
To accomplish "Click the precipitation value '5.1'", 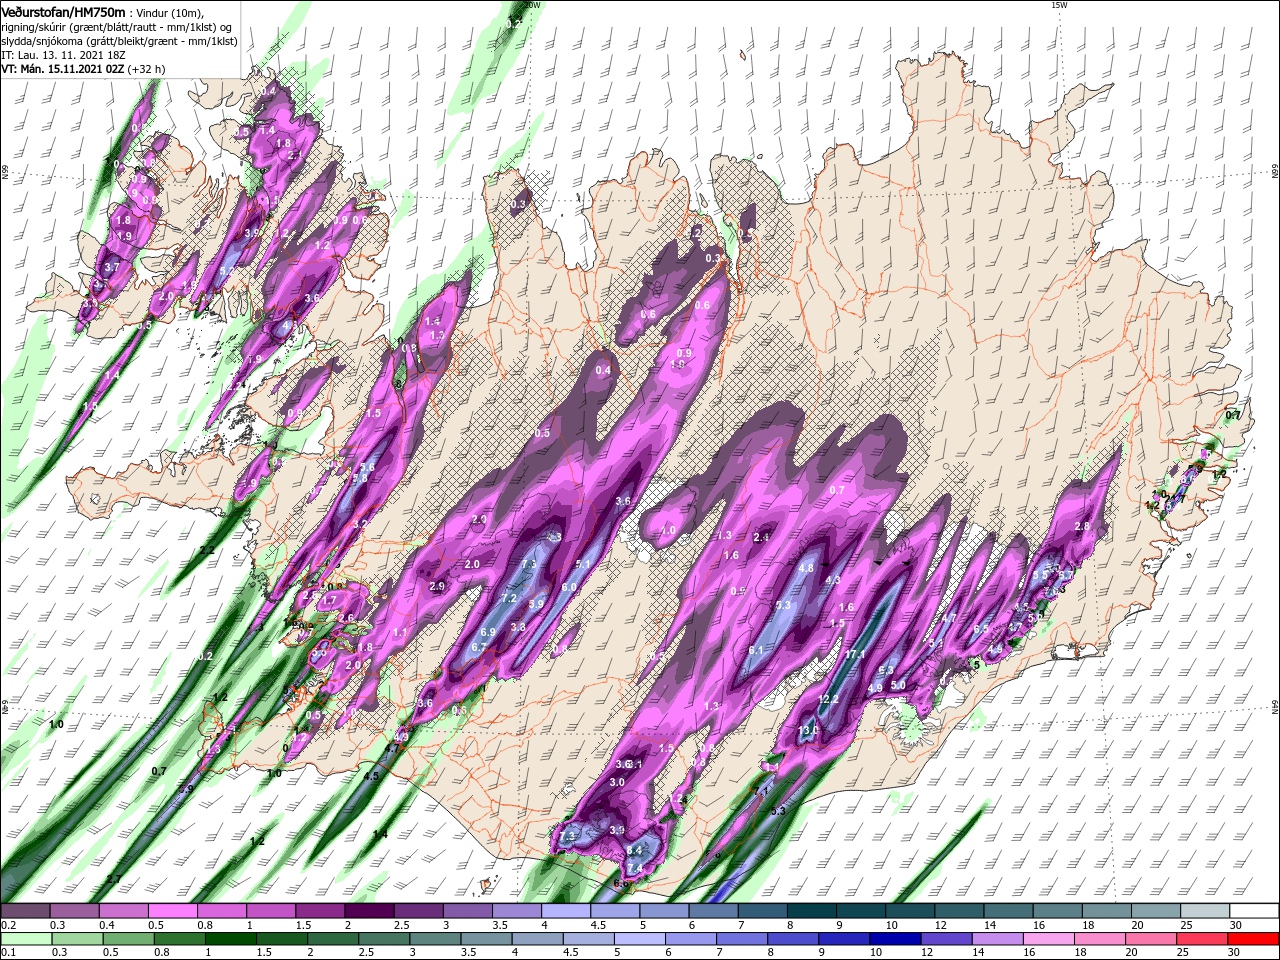I will point(584,565).
